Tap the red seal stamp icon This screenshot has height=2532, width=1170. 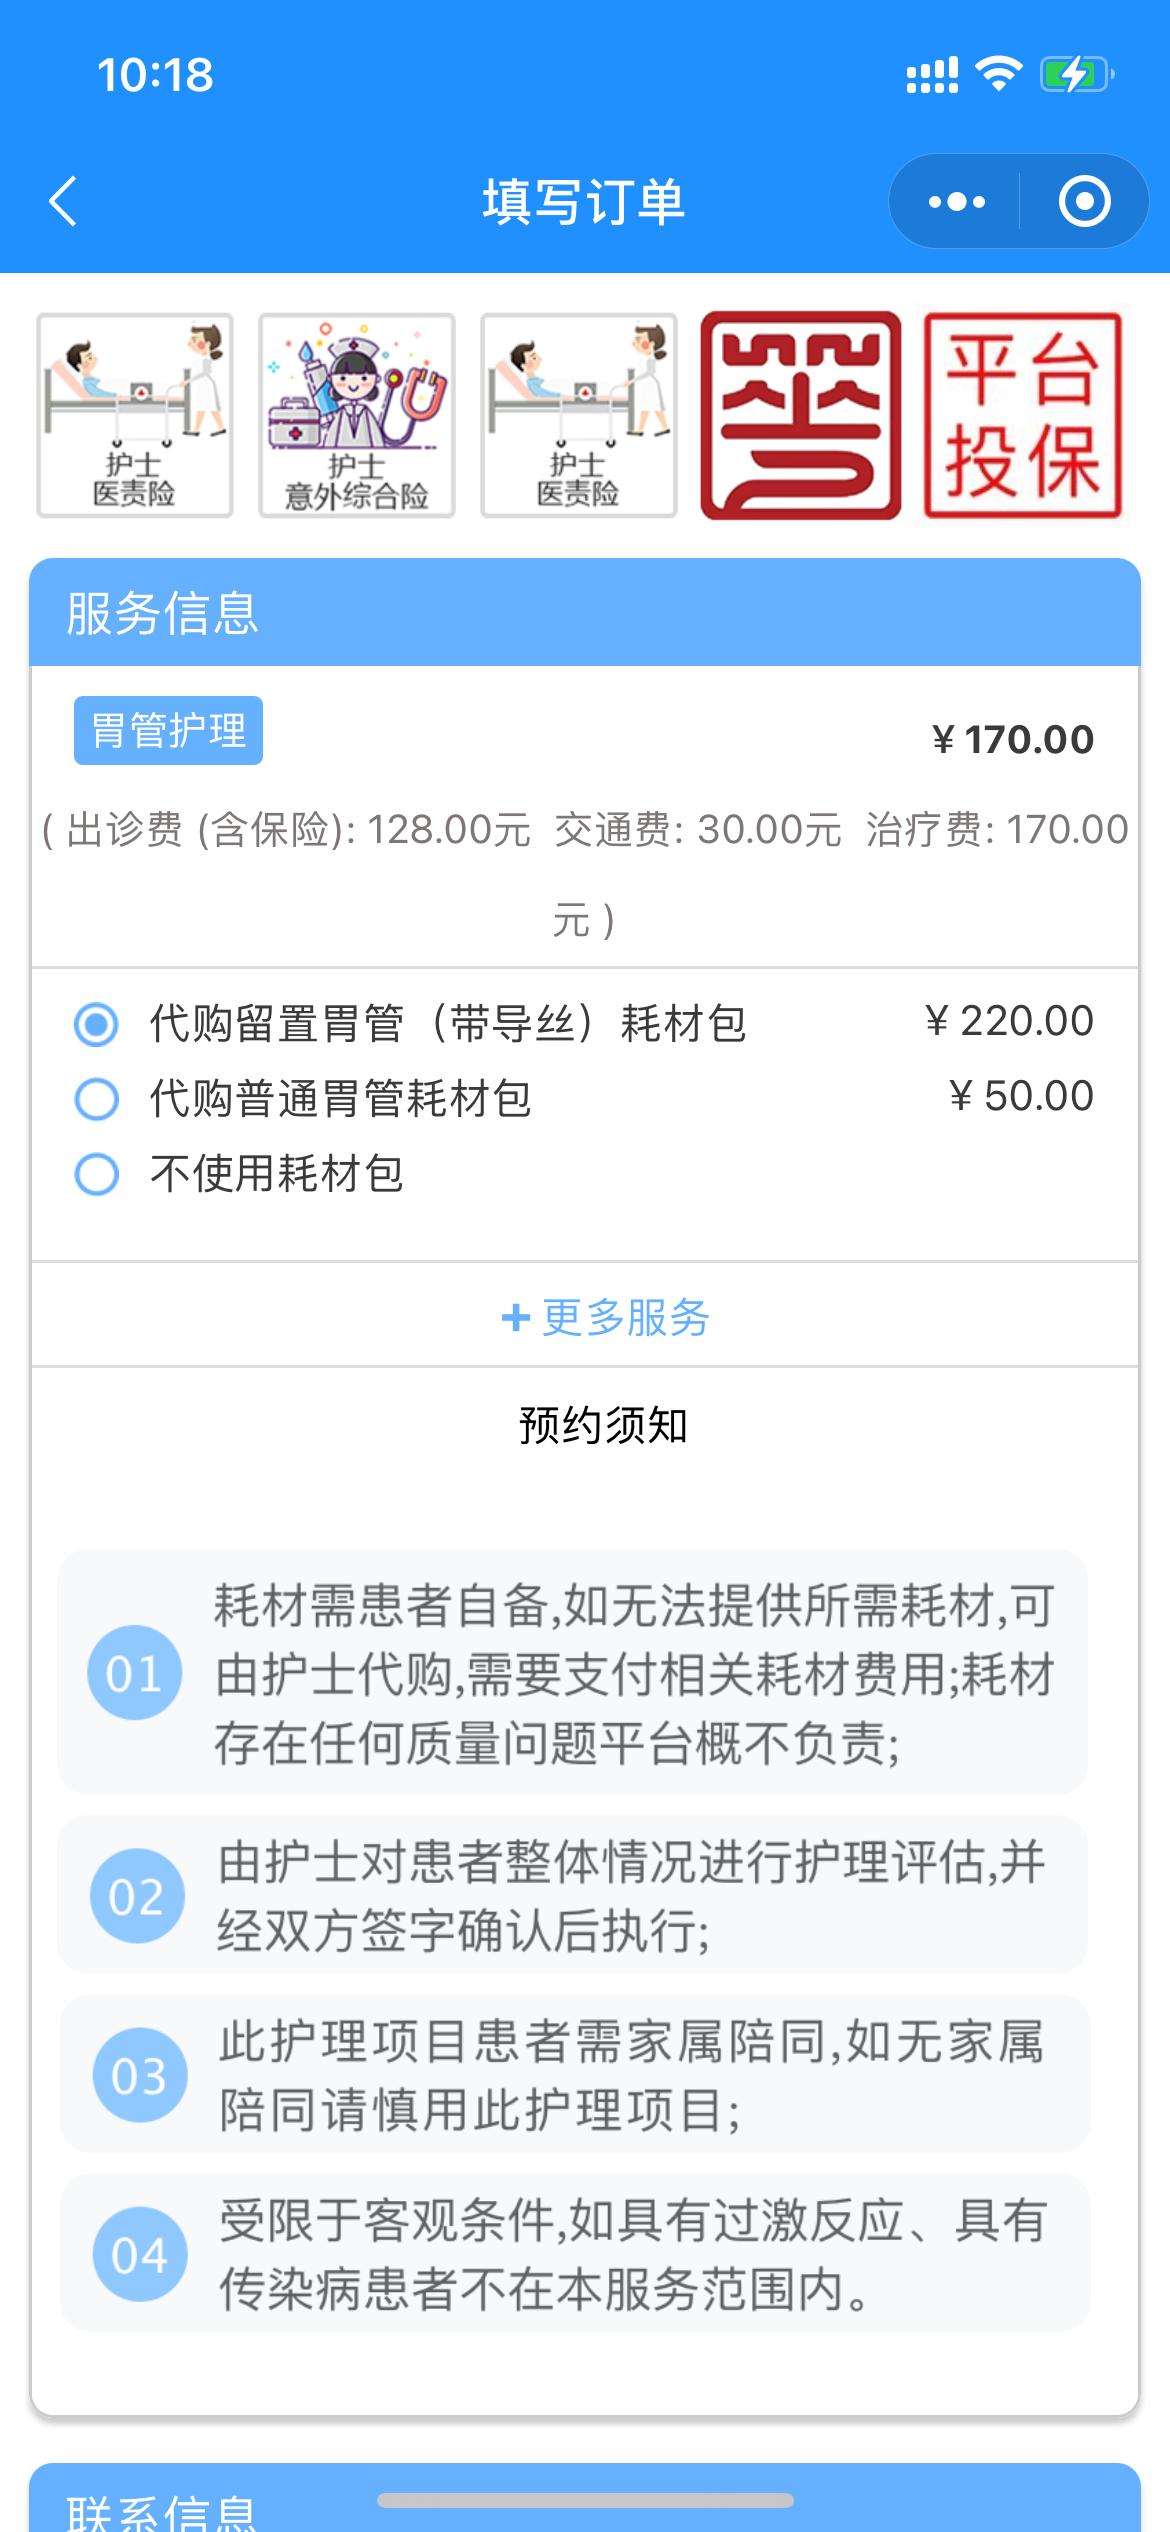coord(800,415)
